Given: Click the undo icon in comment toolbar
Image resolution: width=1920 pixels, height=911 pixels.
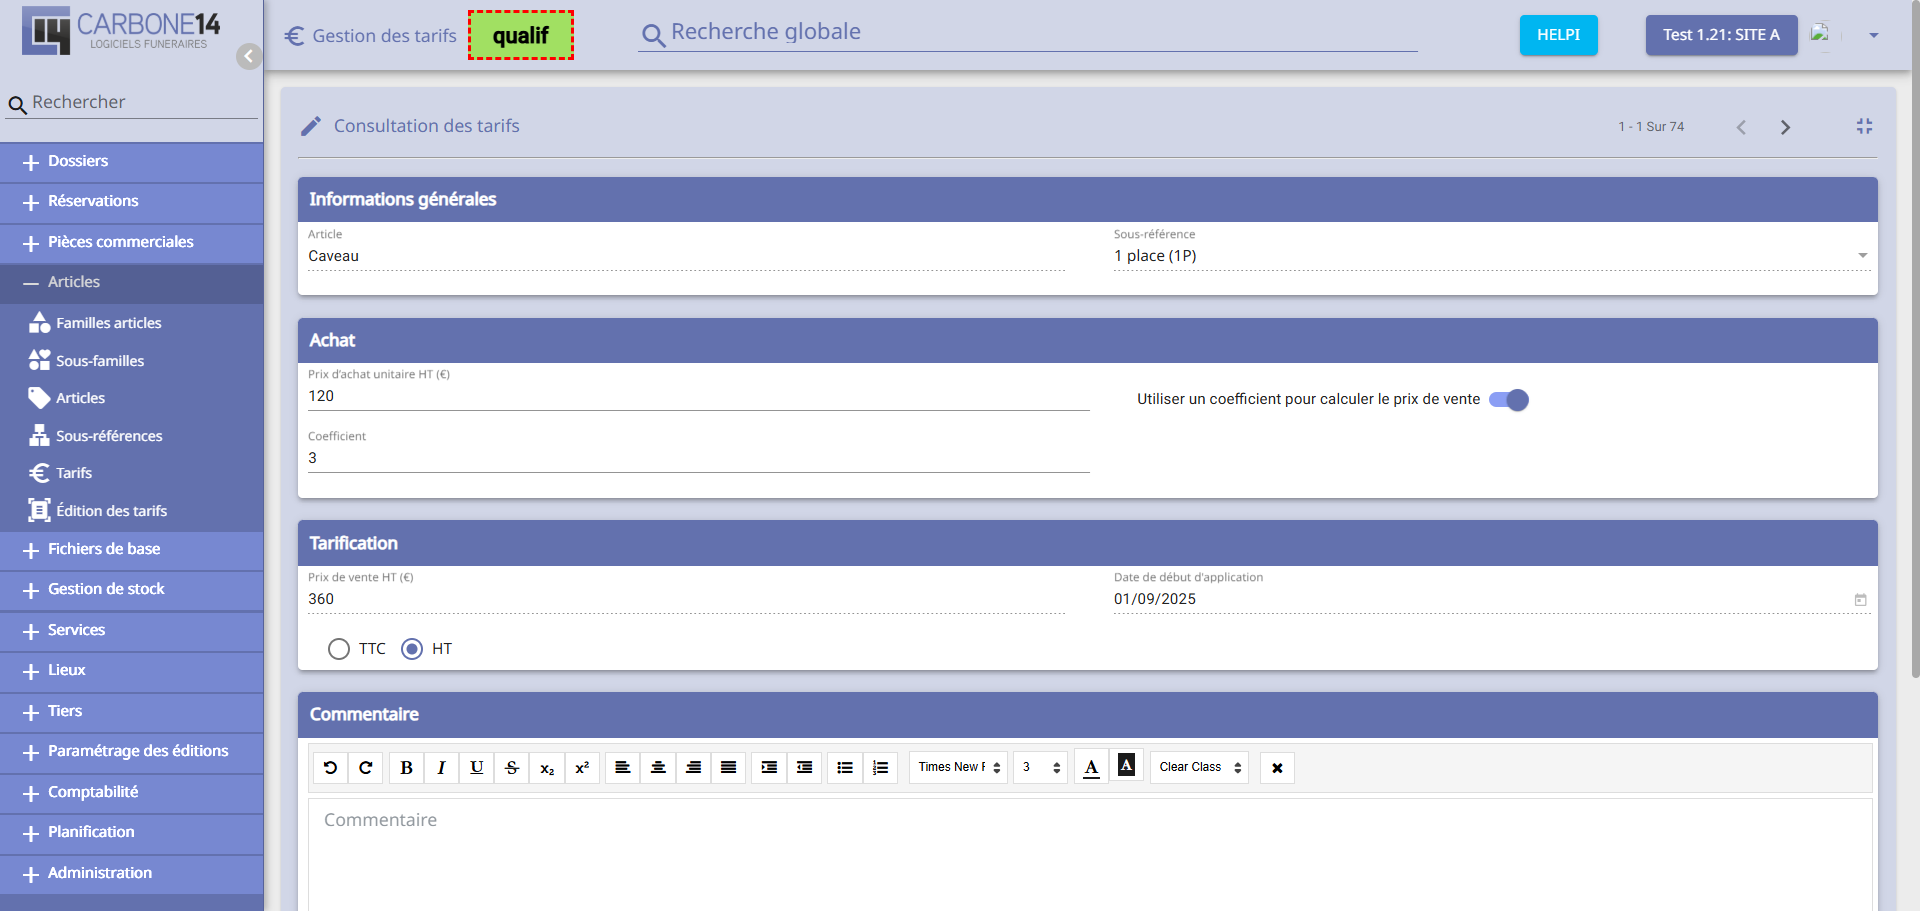Looking at the screenshot, I should pos(330,768).
